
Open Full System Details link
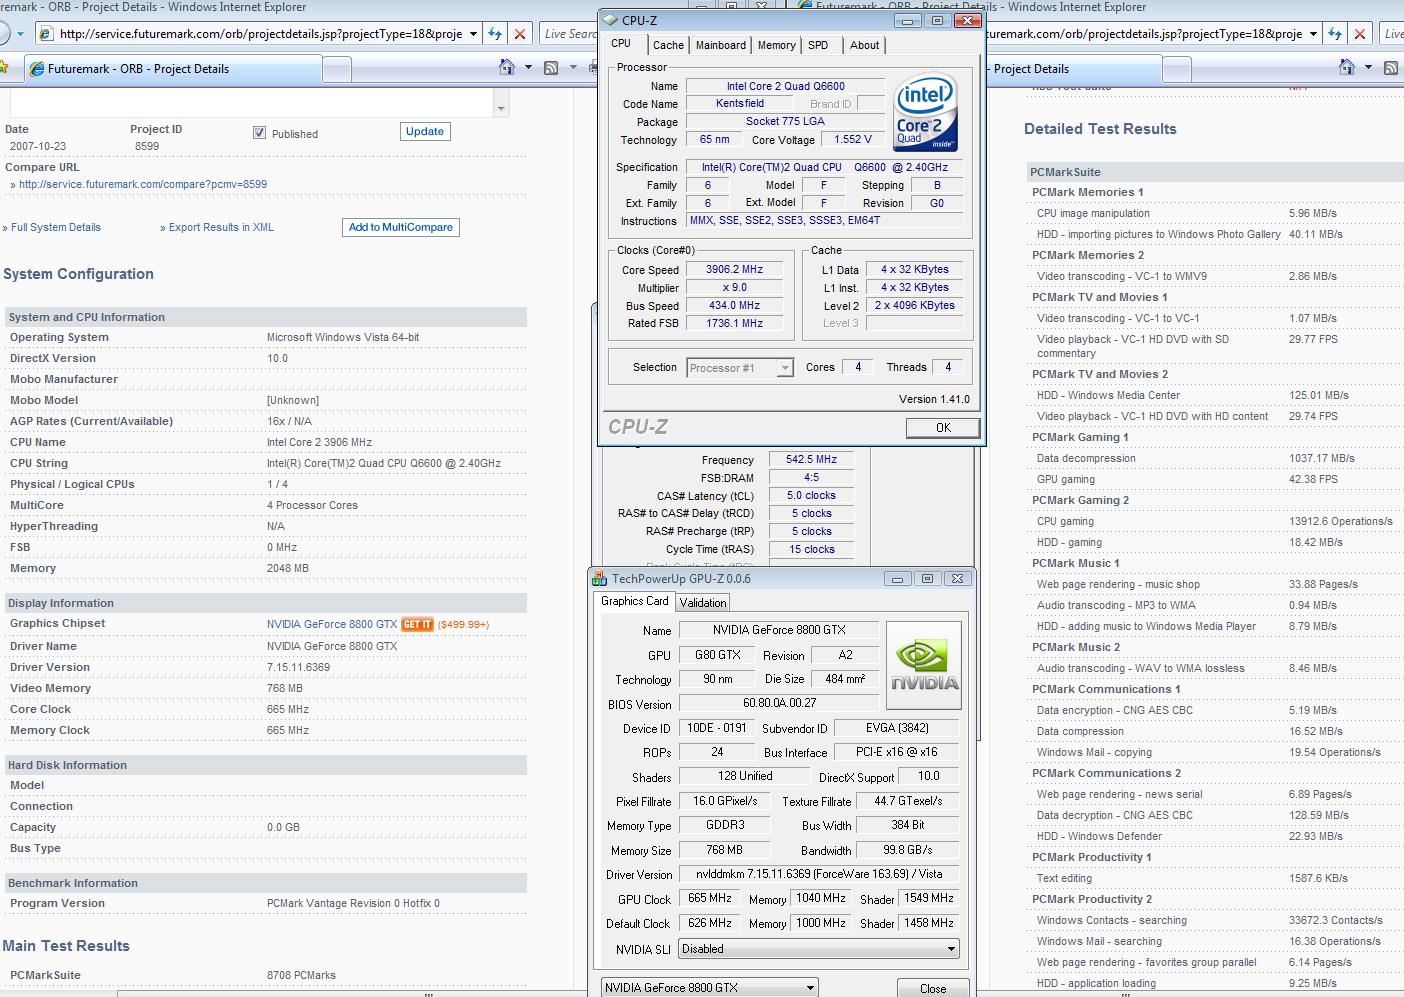pos(56,227)
